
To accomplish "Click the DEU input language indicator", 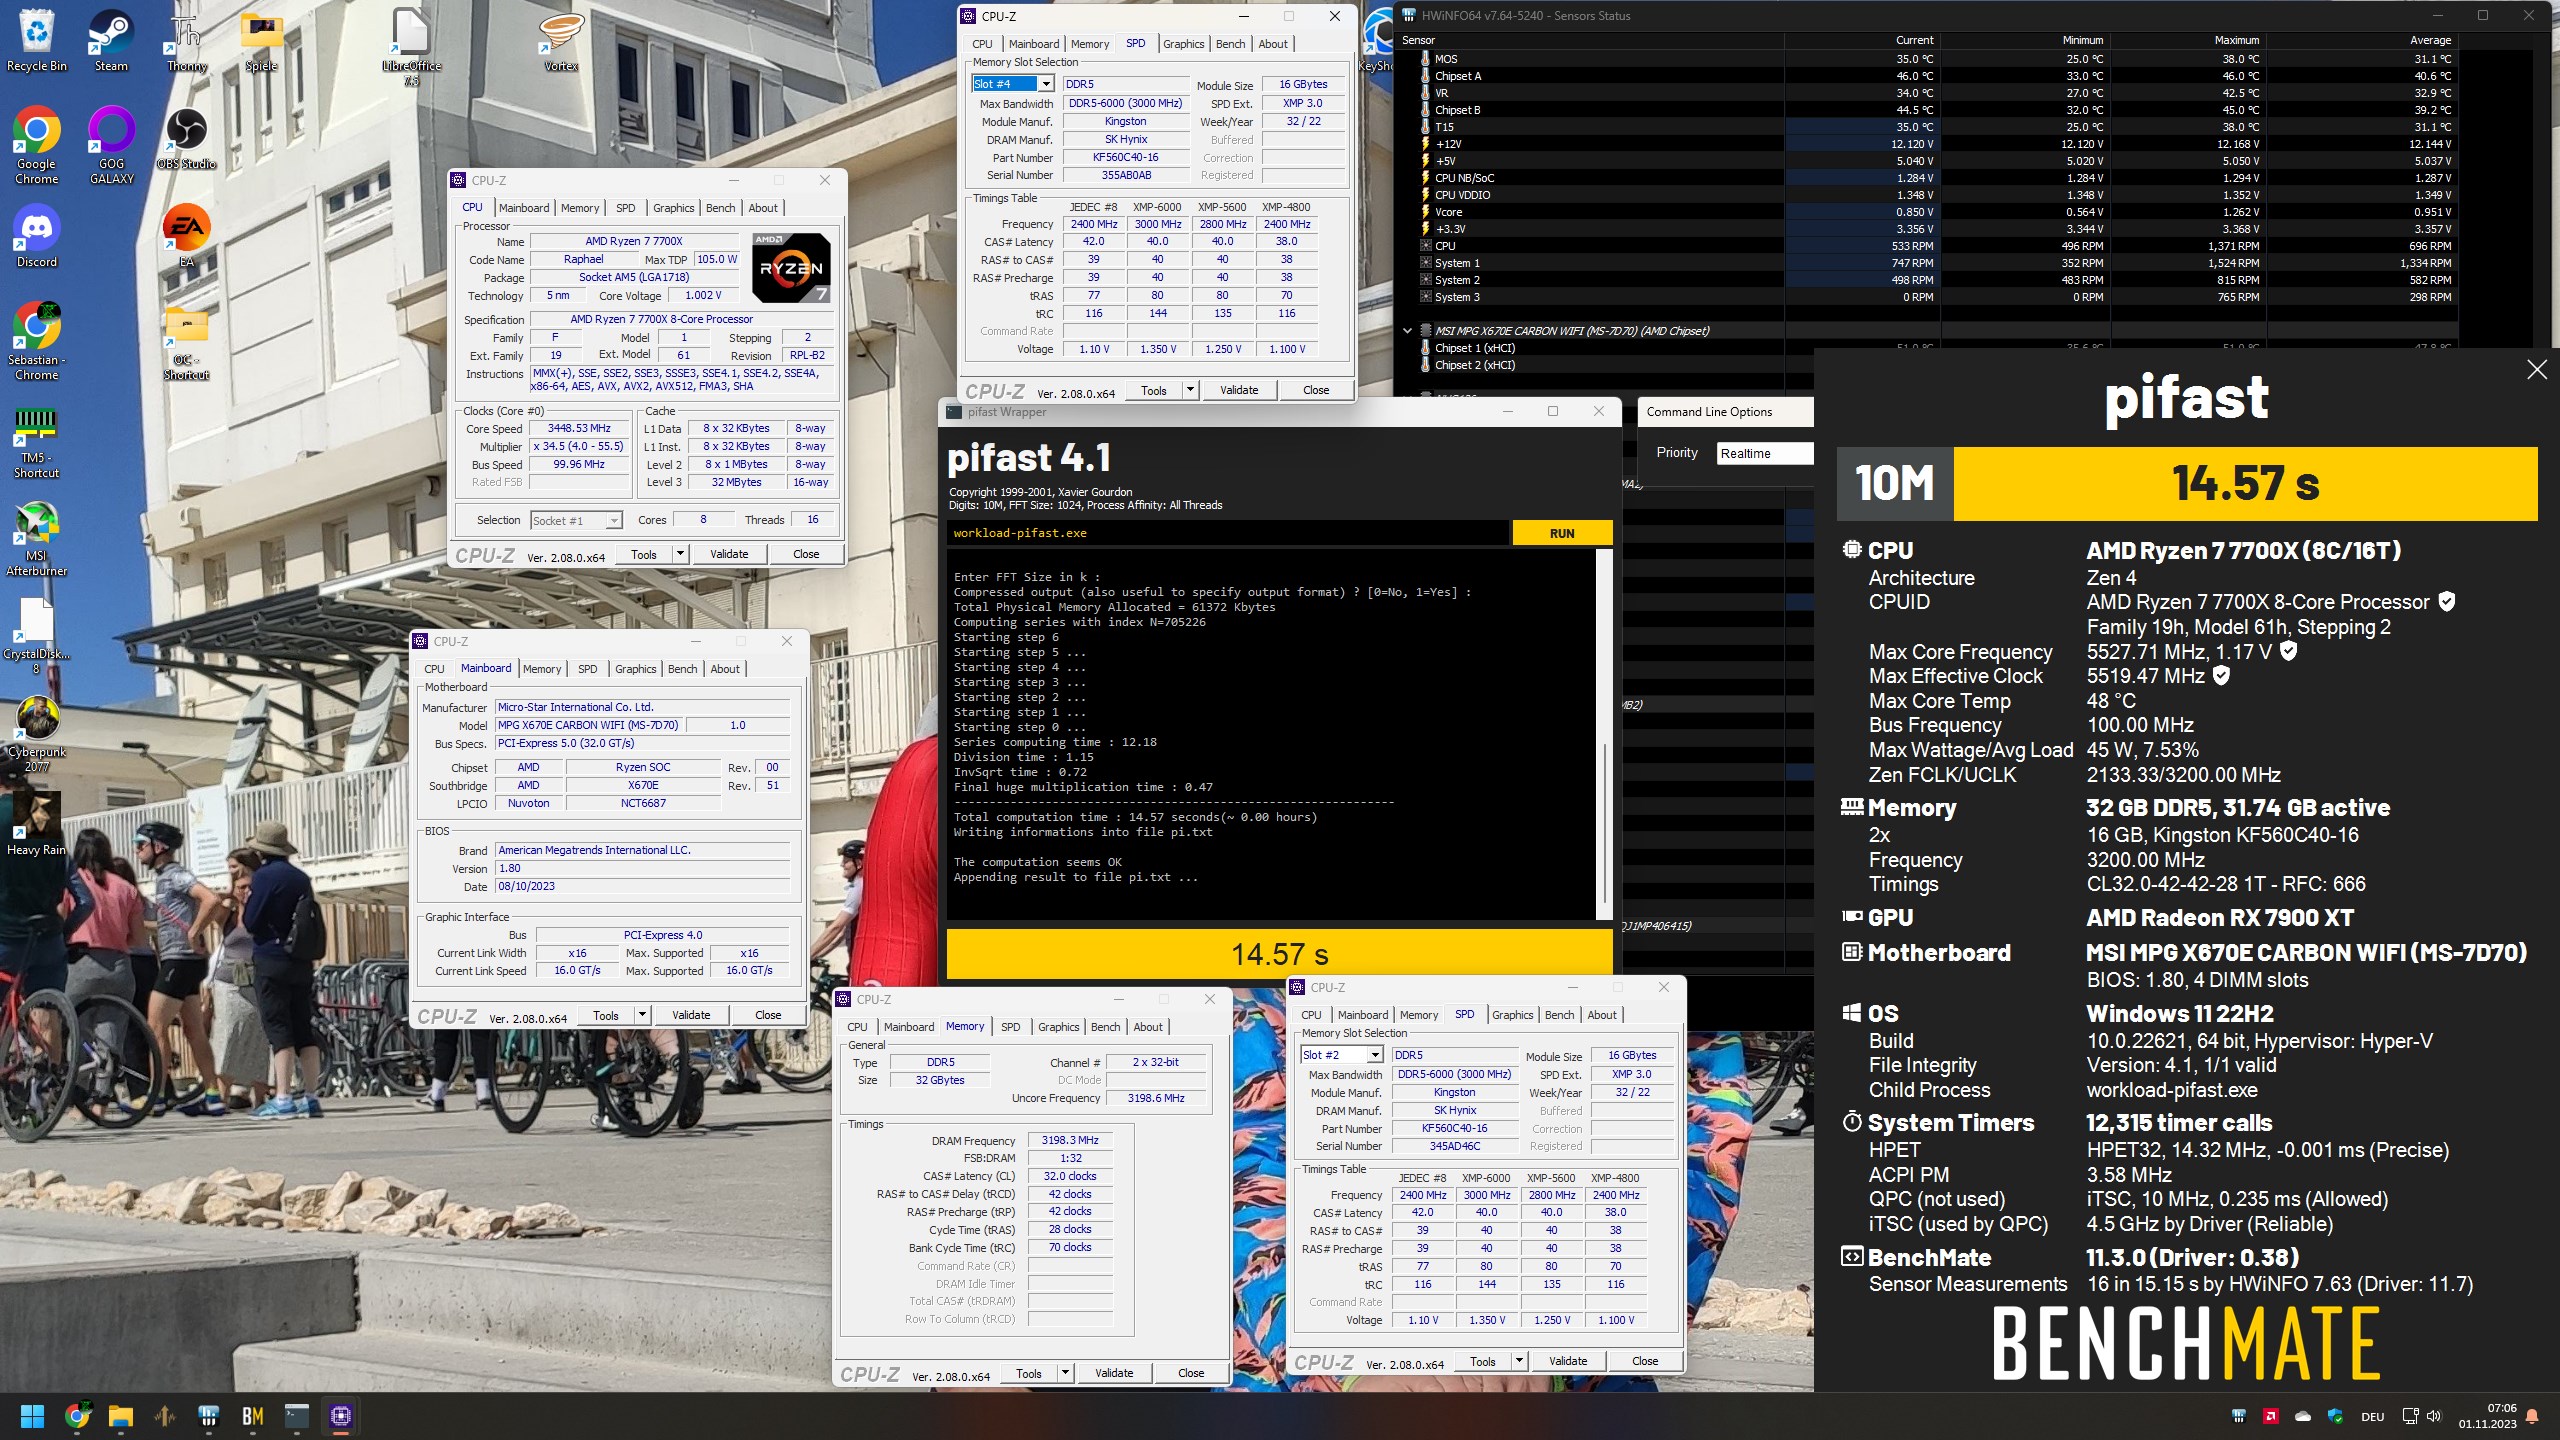I will [x=2373, y=1416].
